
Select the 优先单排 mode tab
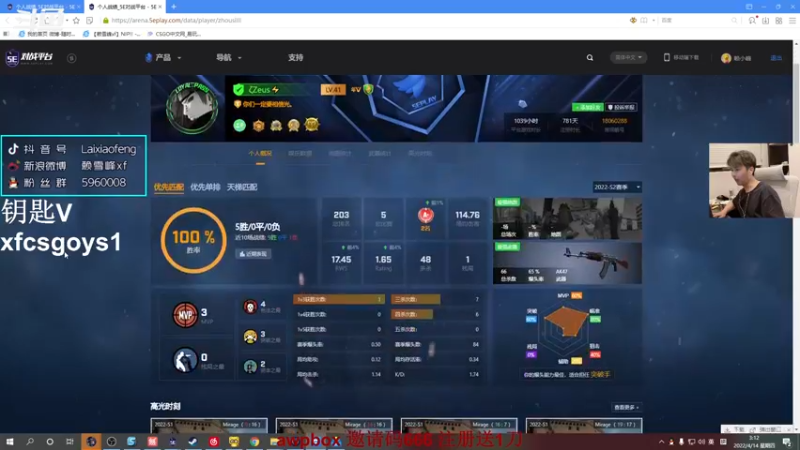pos(205,187)
